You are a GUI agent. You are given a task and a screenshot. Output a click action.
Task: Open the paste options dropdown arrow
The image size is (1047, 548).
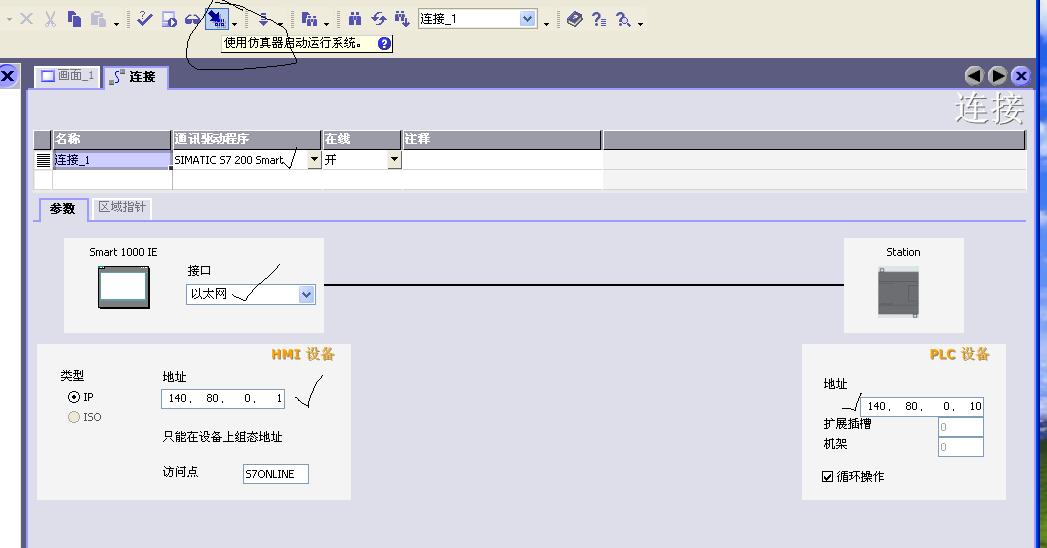(116, 23)
